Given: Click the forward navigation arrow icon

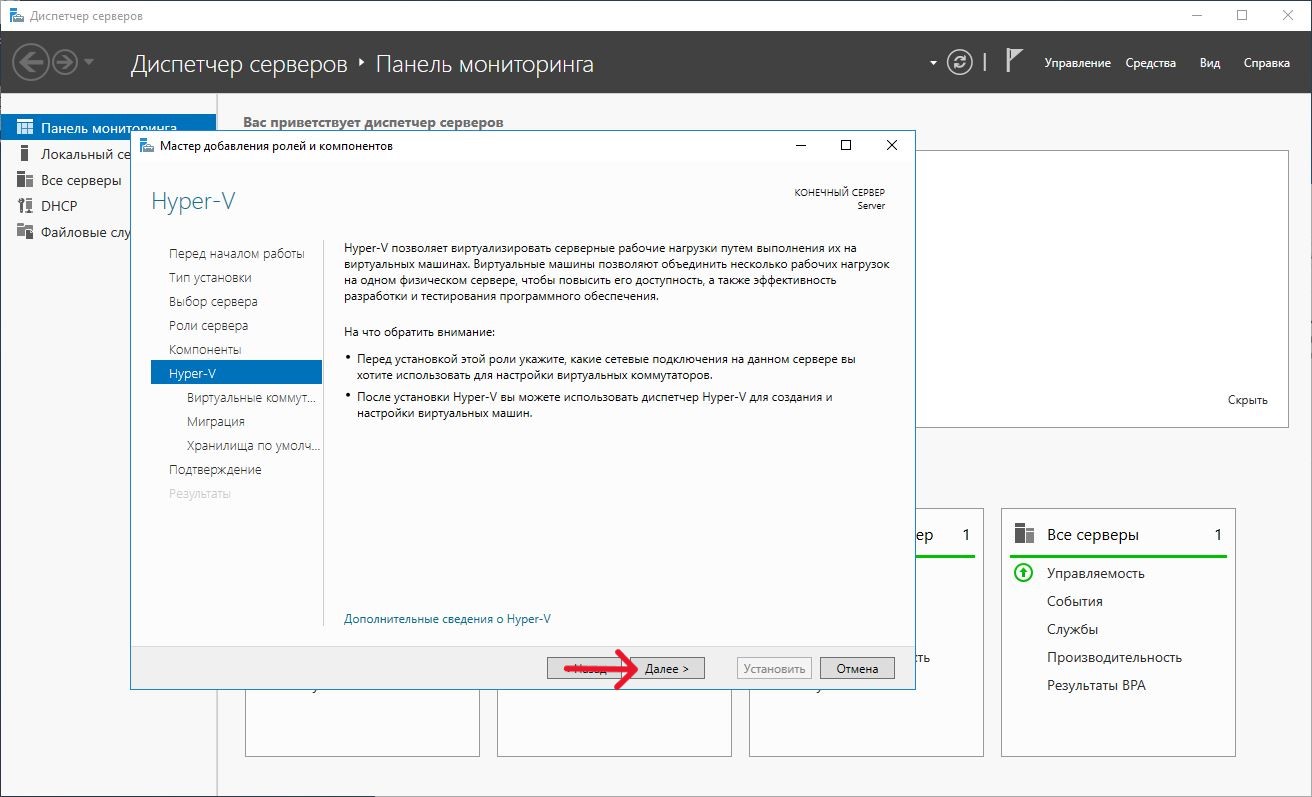Looking at the screenshot, I should point(65,63).
